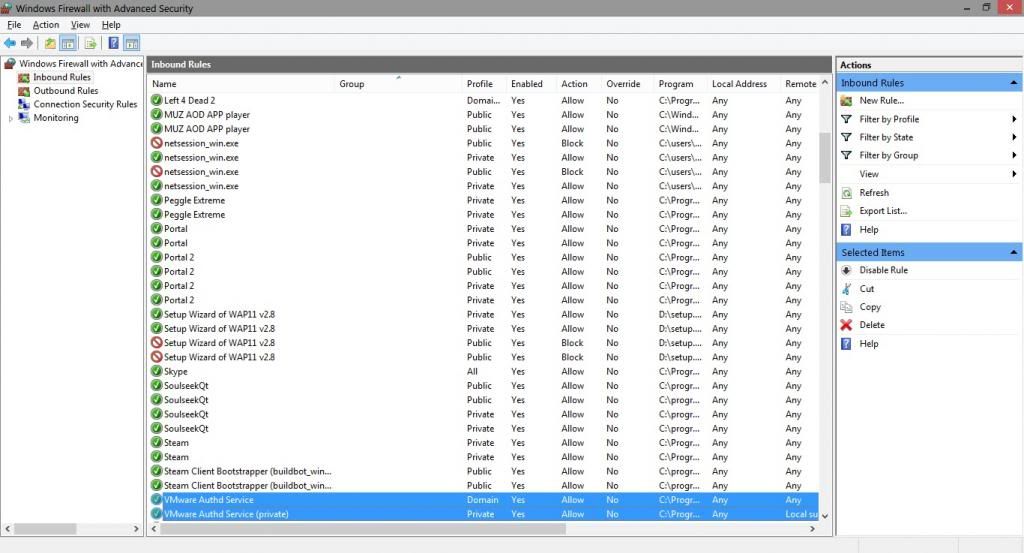Collapse the Inbound Rules actions section
The width and height of the screenshot is (1024, 553).
tap(1013, 83)
